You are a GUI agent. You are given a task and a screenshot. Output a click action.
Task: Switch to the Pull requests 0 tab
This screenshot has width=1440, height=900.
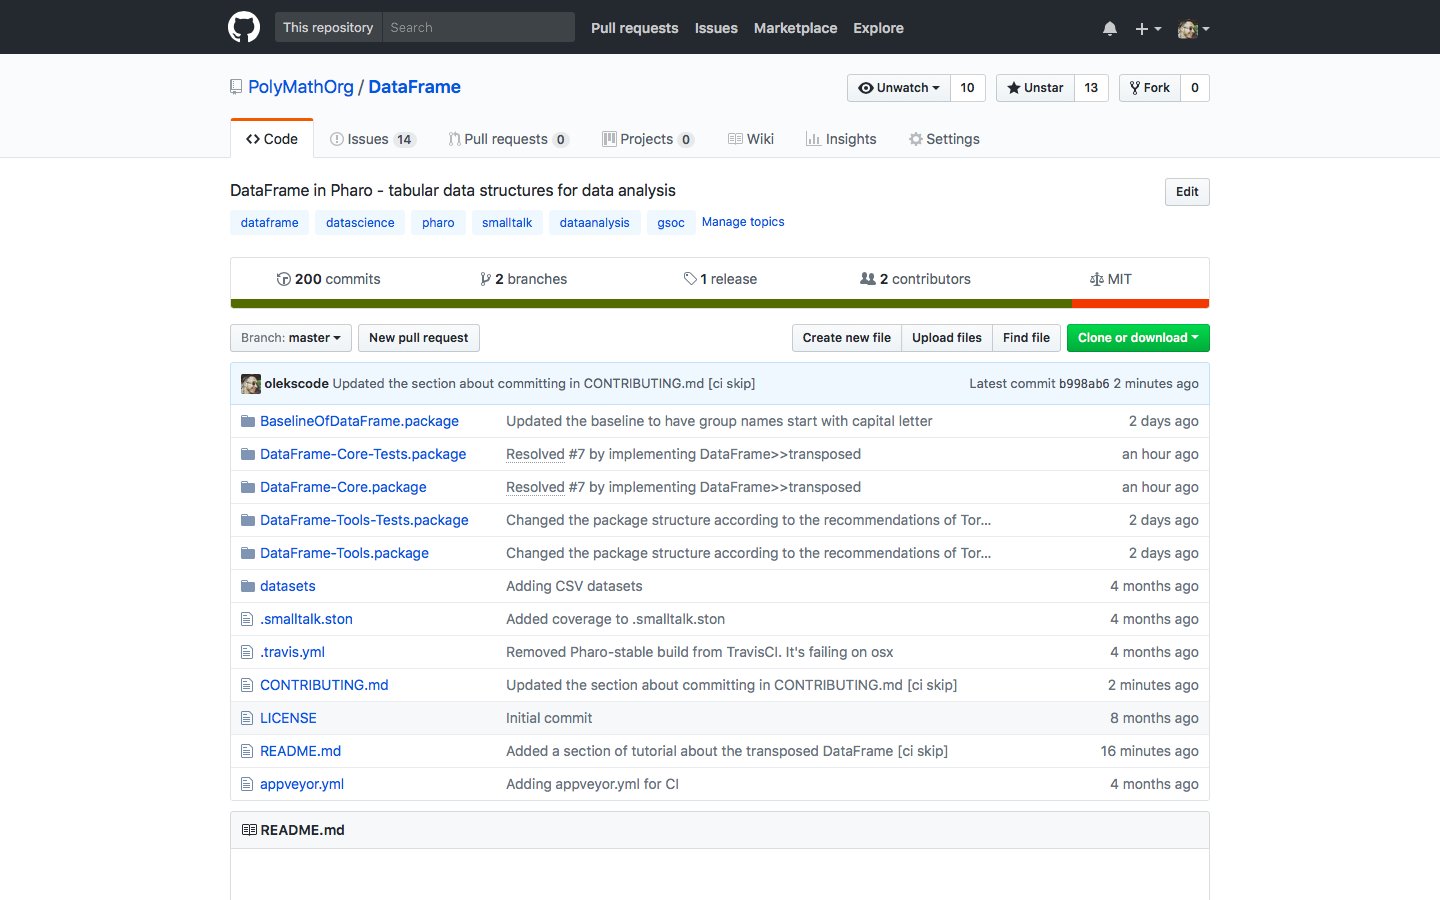click(508, 139)
